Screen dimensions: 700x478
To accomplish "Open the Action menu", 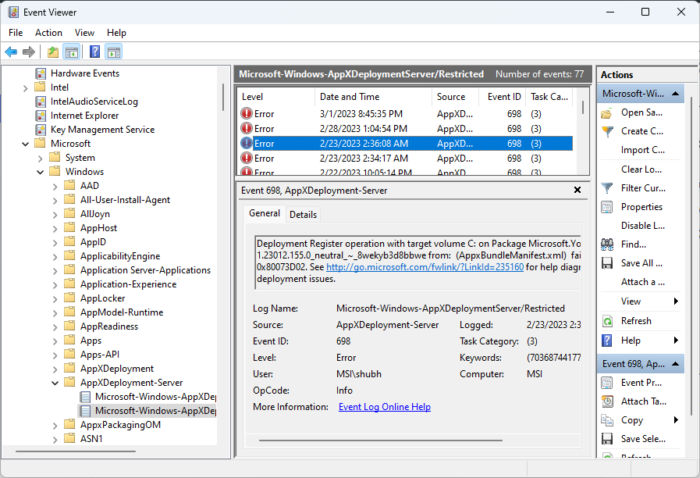I will click(x=48, y=32).
